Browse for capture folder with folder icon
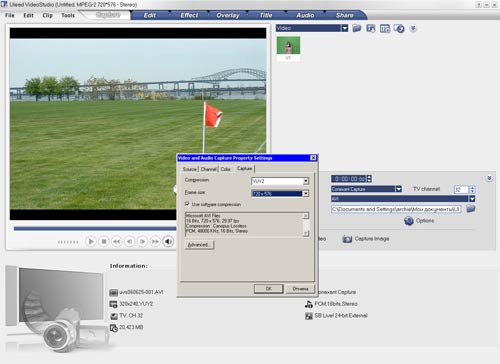Viewport: 500px width, 364px height. [471, 209]
